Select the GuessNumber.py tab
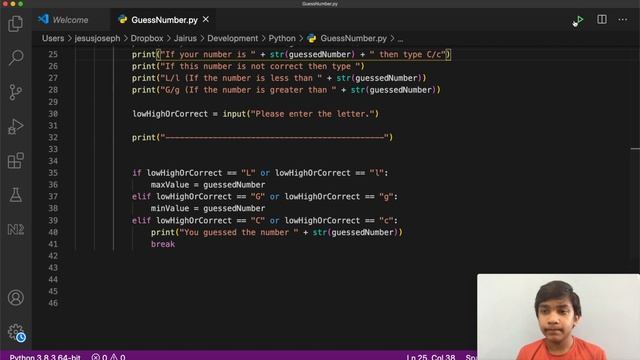 point(164,20)
